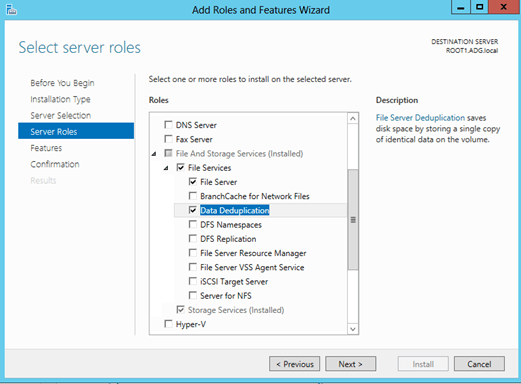Viewport: 521px width, 384px height.
Task: Select the File Server VSS Agent Service label
Action: (252, 267)
